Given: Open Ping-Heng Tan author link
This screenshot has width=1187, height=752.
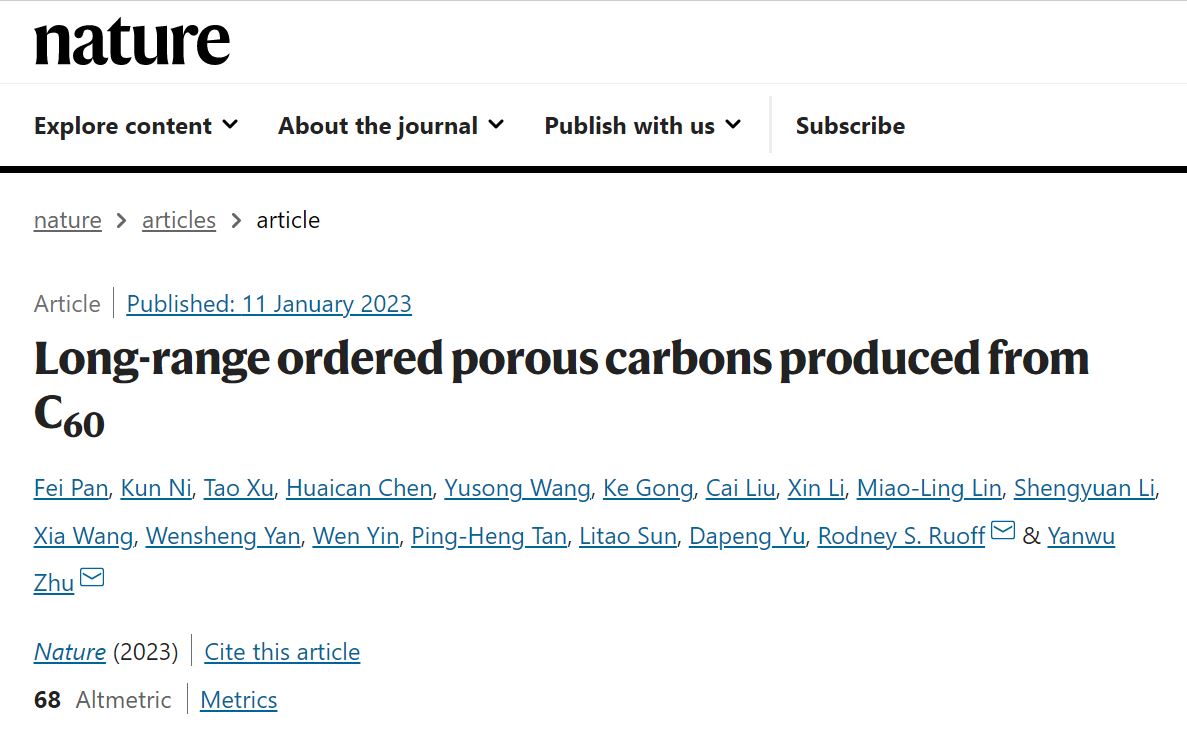Looking at the screenshot, I should (489, 536).
